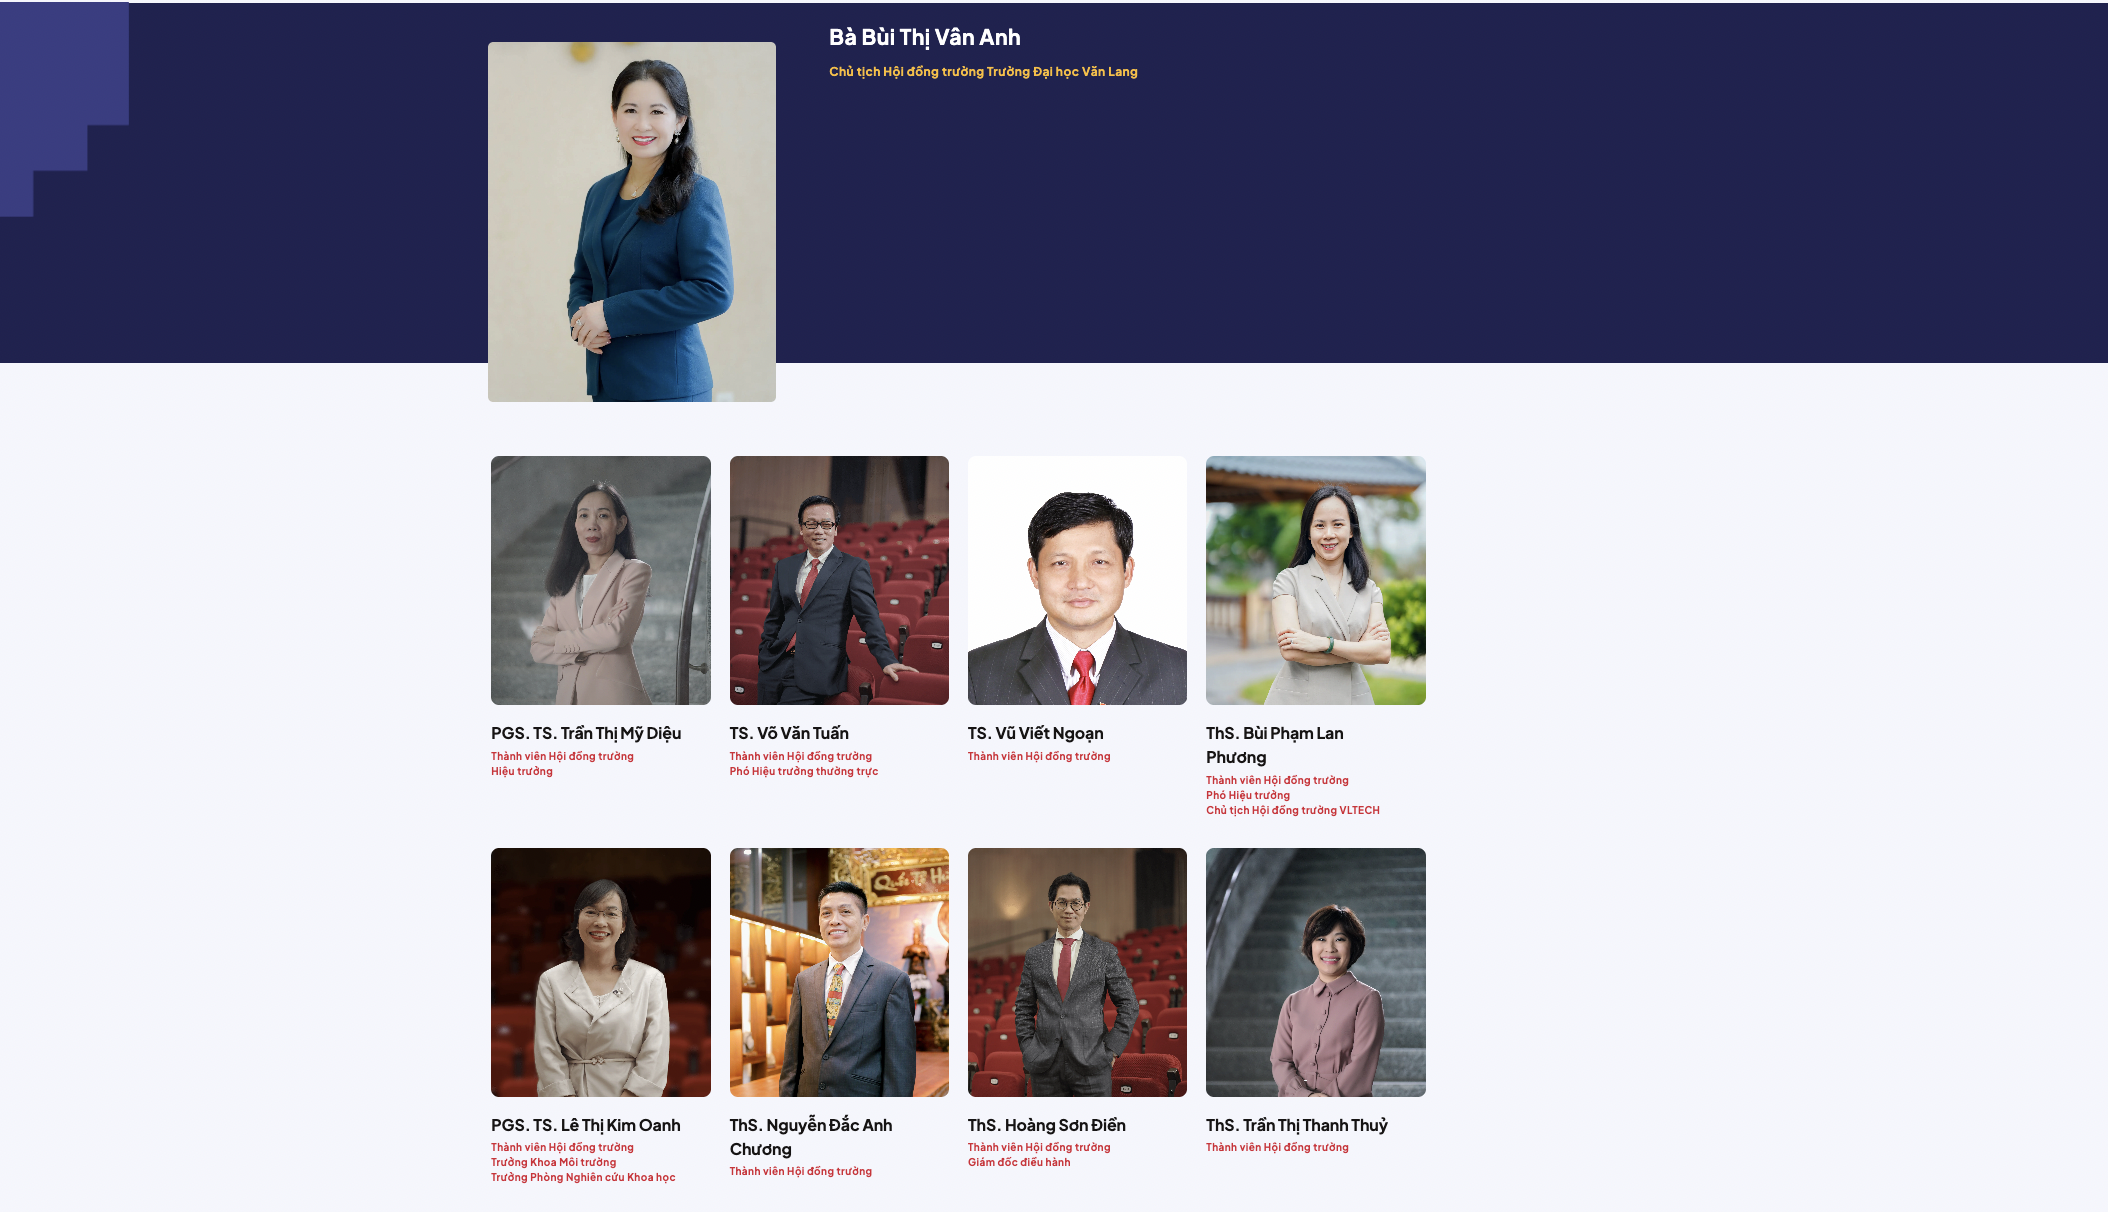Open photo of PGS. TS. Trần Thị Mỹ Diệu
Viewport: 2108px width, 1212px height.
tap(601, 580)
